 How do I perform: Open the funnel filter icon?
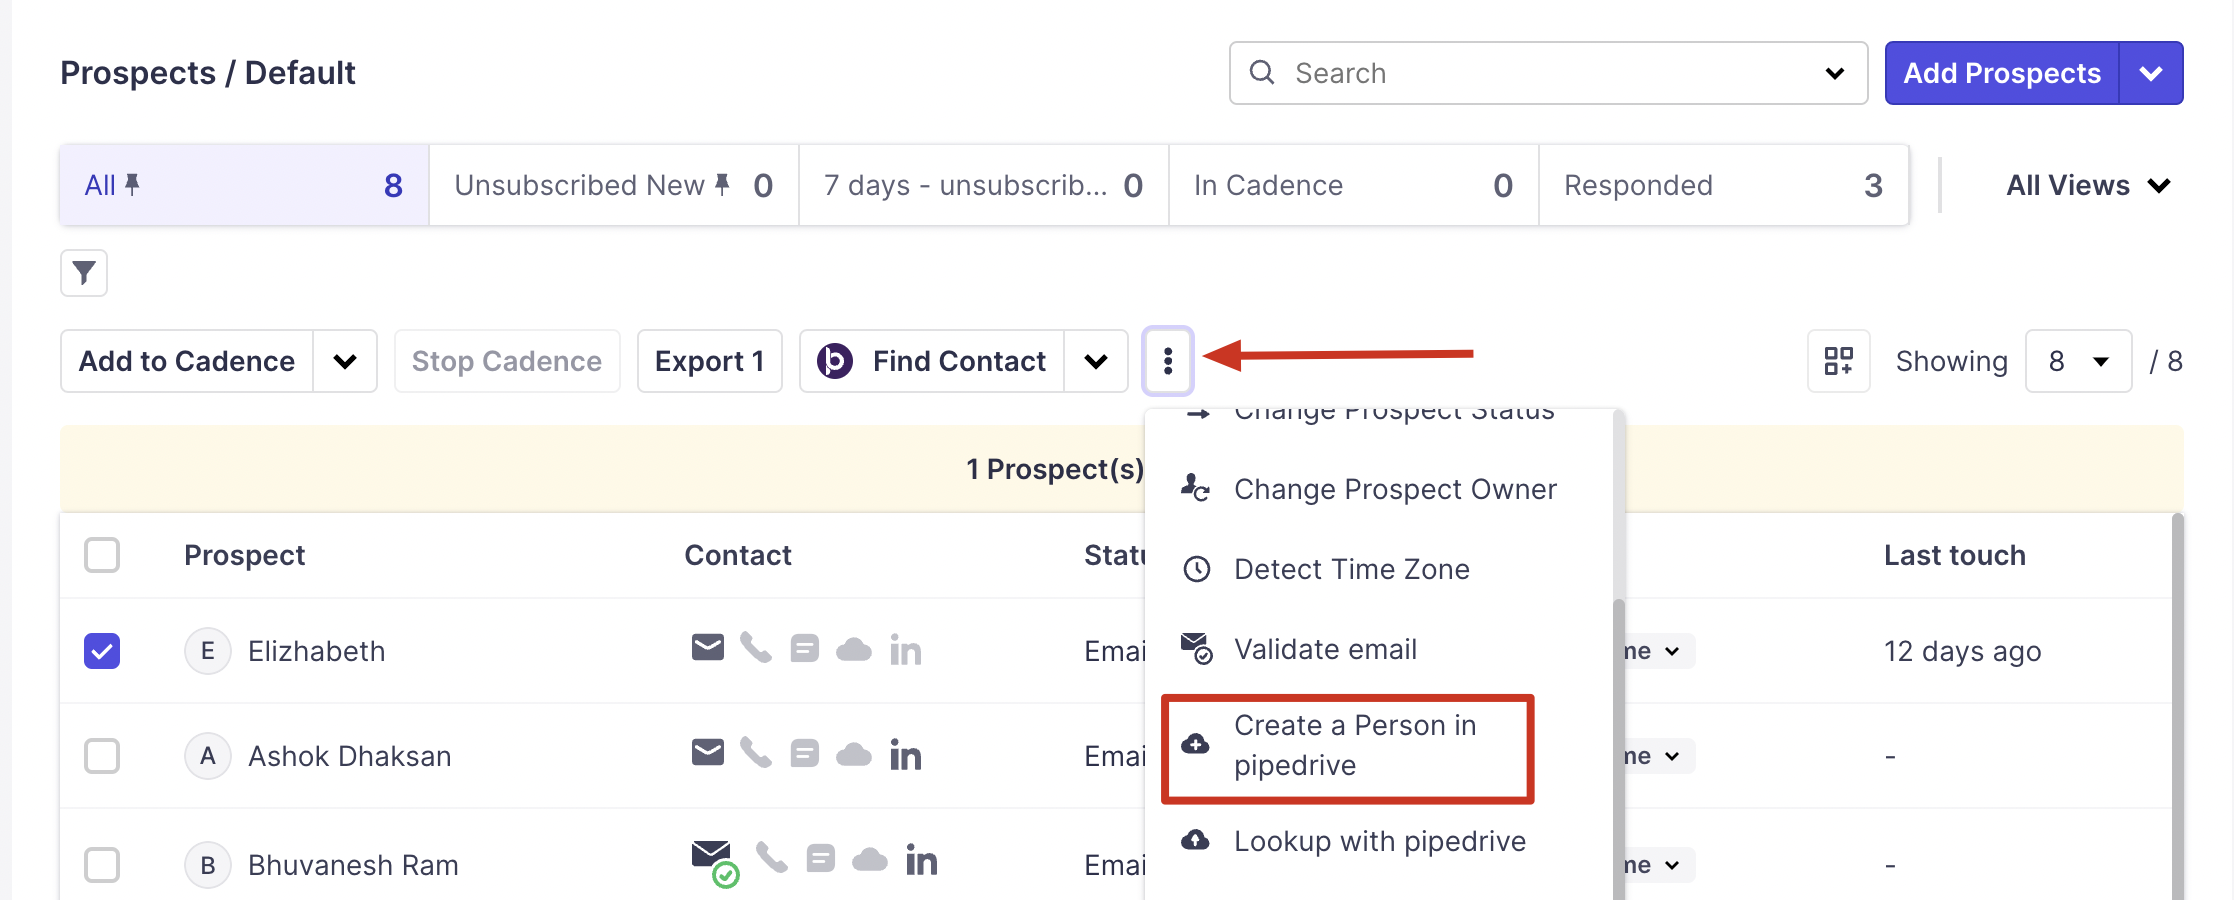click(84, 272)
